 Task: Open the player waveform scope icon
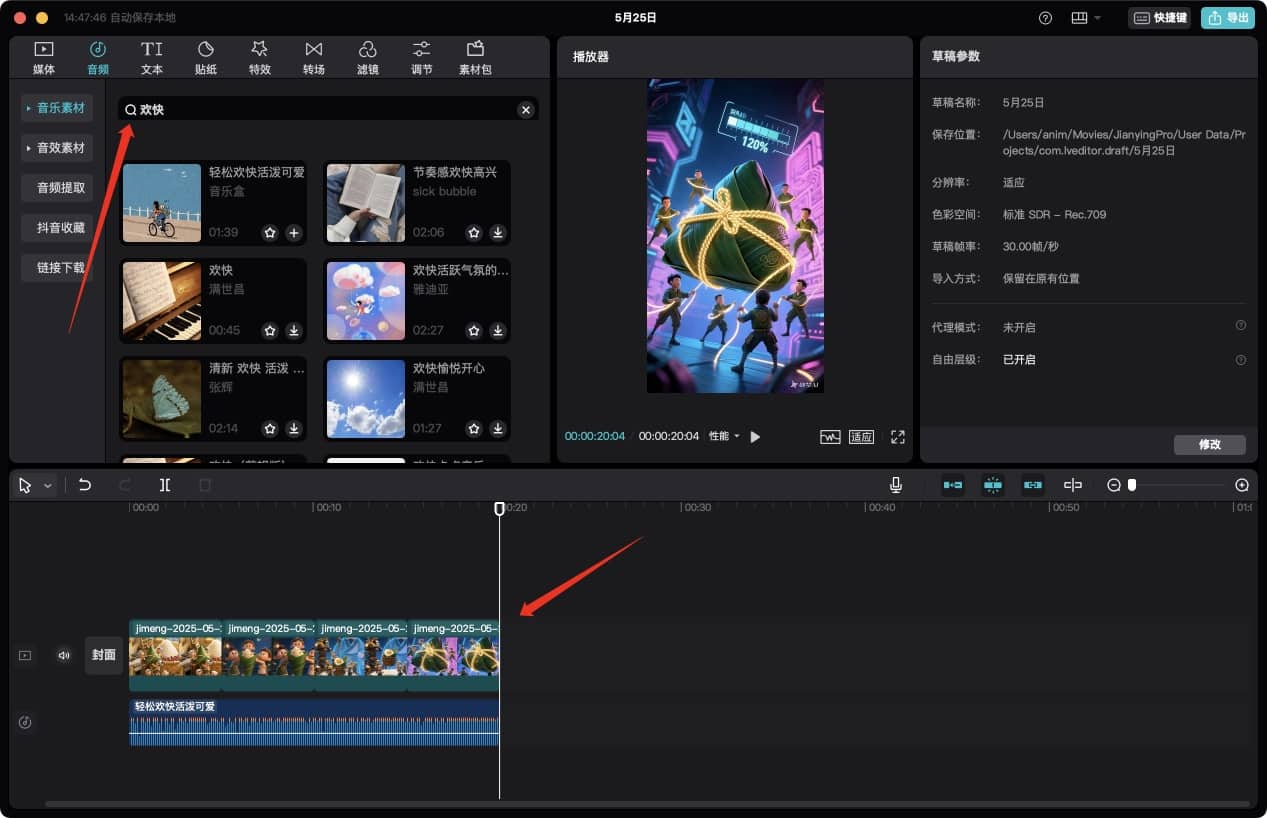830,437
